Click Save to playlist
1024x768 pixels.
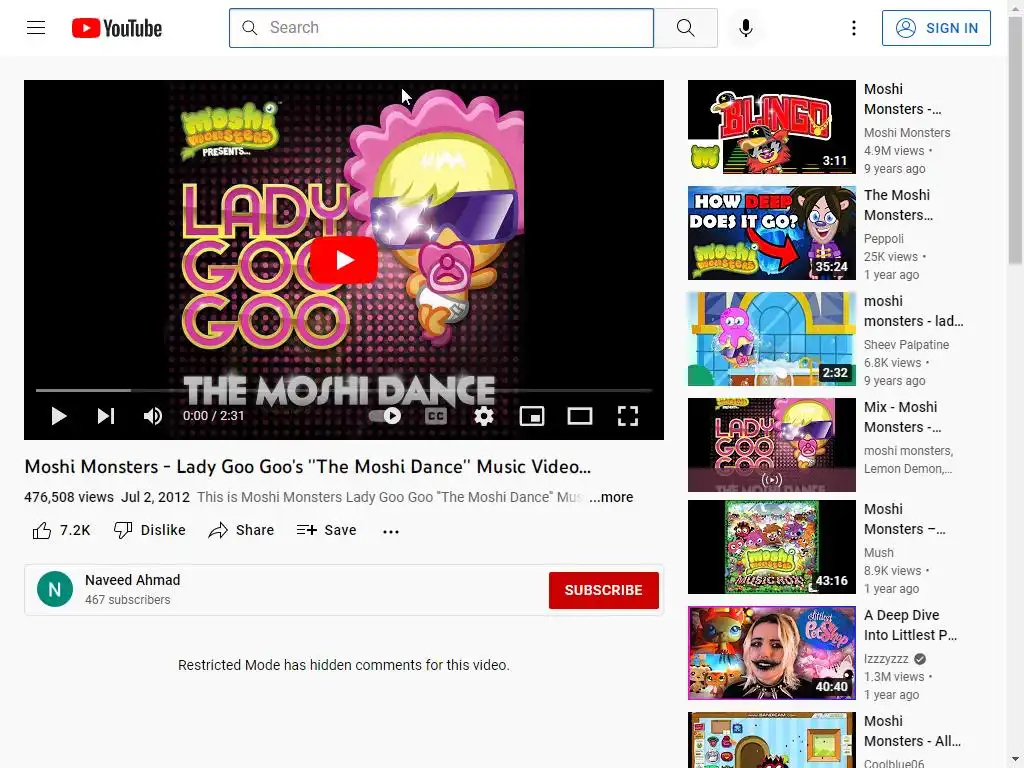(326, 530)
